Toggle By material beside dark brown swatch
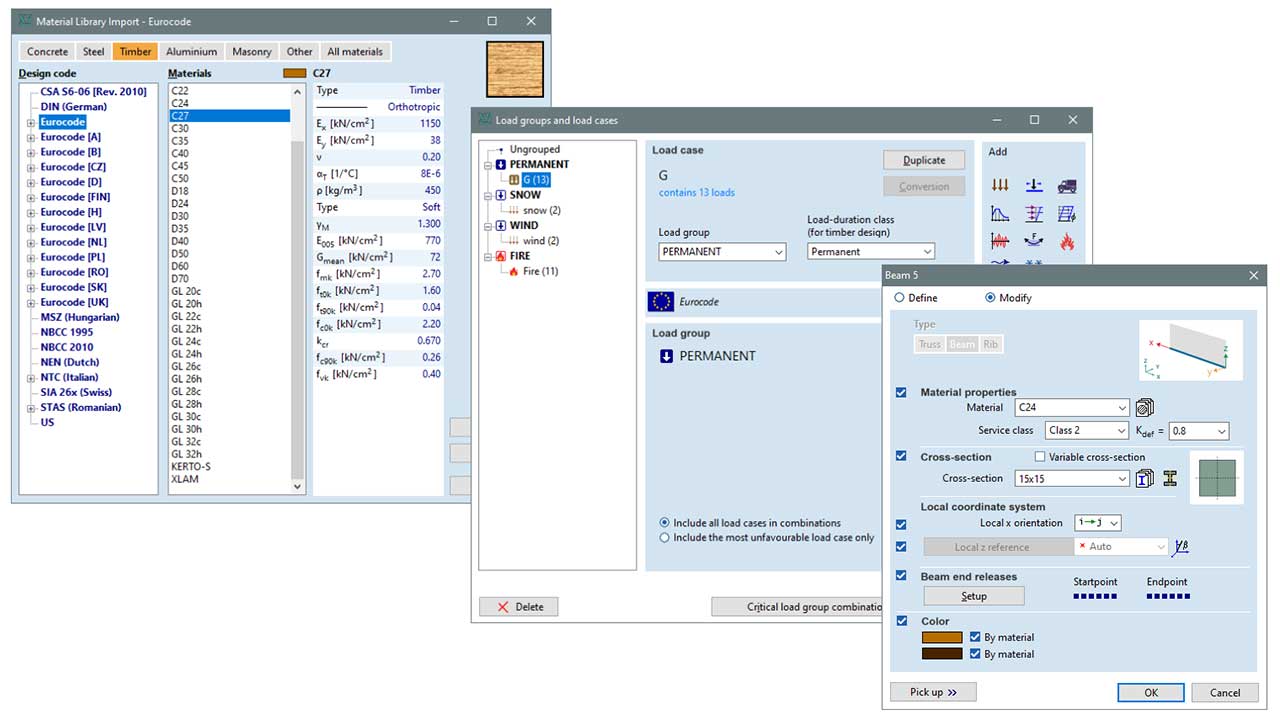Image resolution: width=1280 pixels, height=720 pixels. [x=975, y=654]
